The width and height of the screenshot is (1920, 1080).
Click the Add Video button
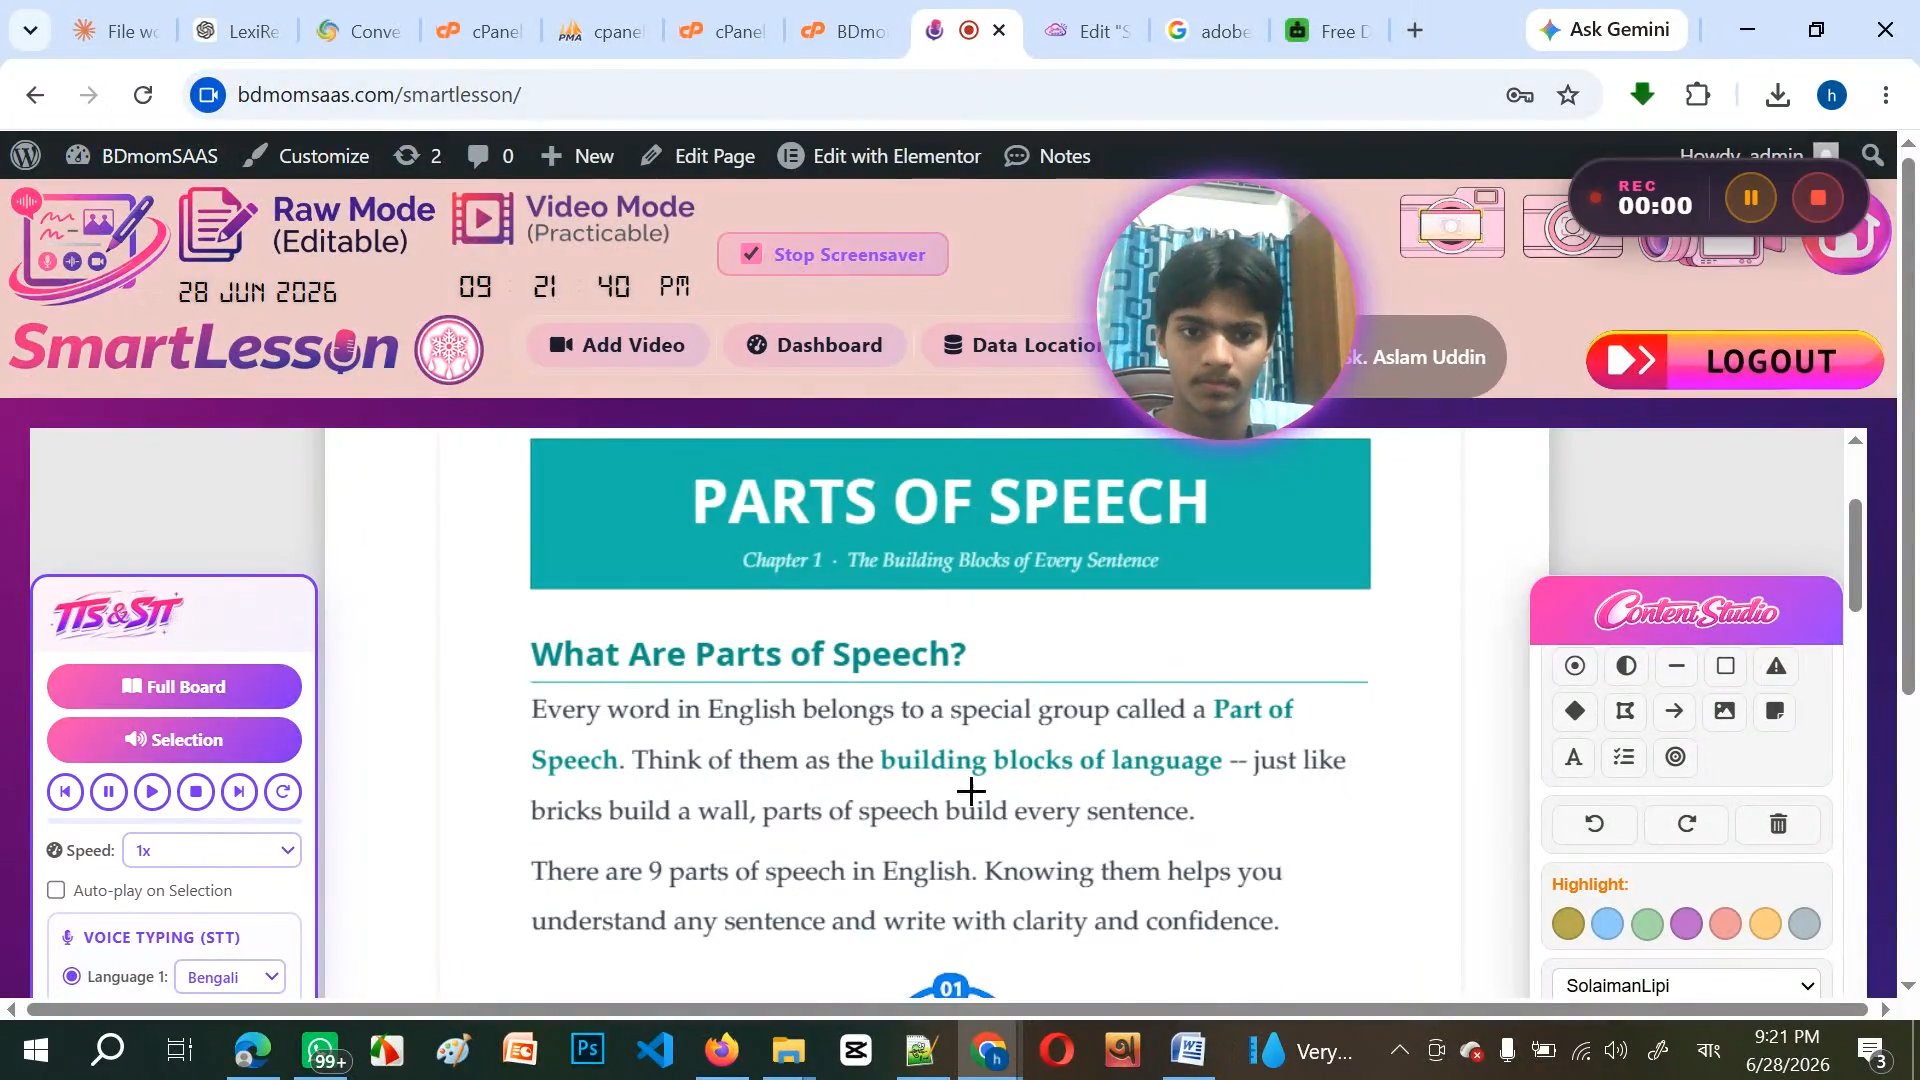click(617, 345)
